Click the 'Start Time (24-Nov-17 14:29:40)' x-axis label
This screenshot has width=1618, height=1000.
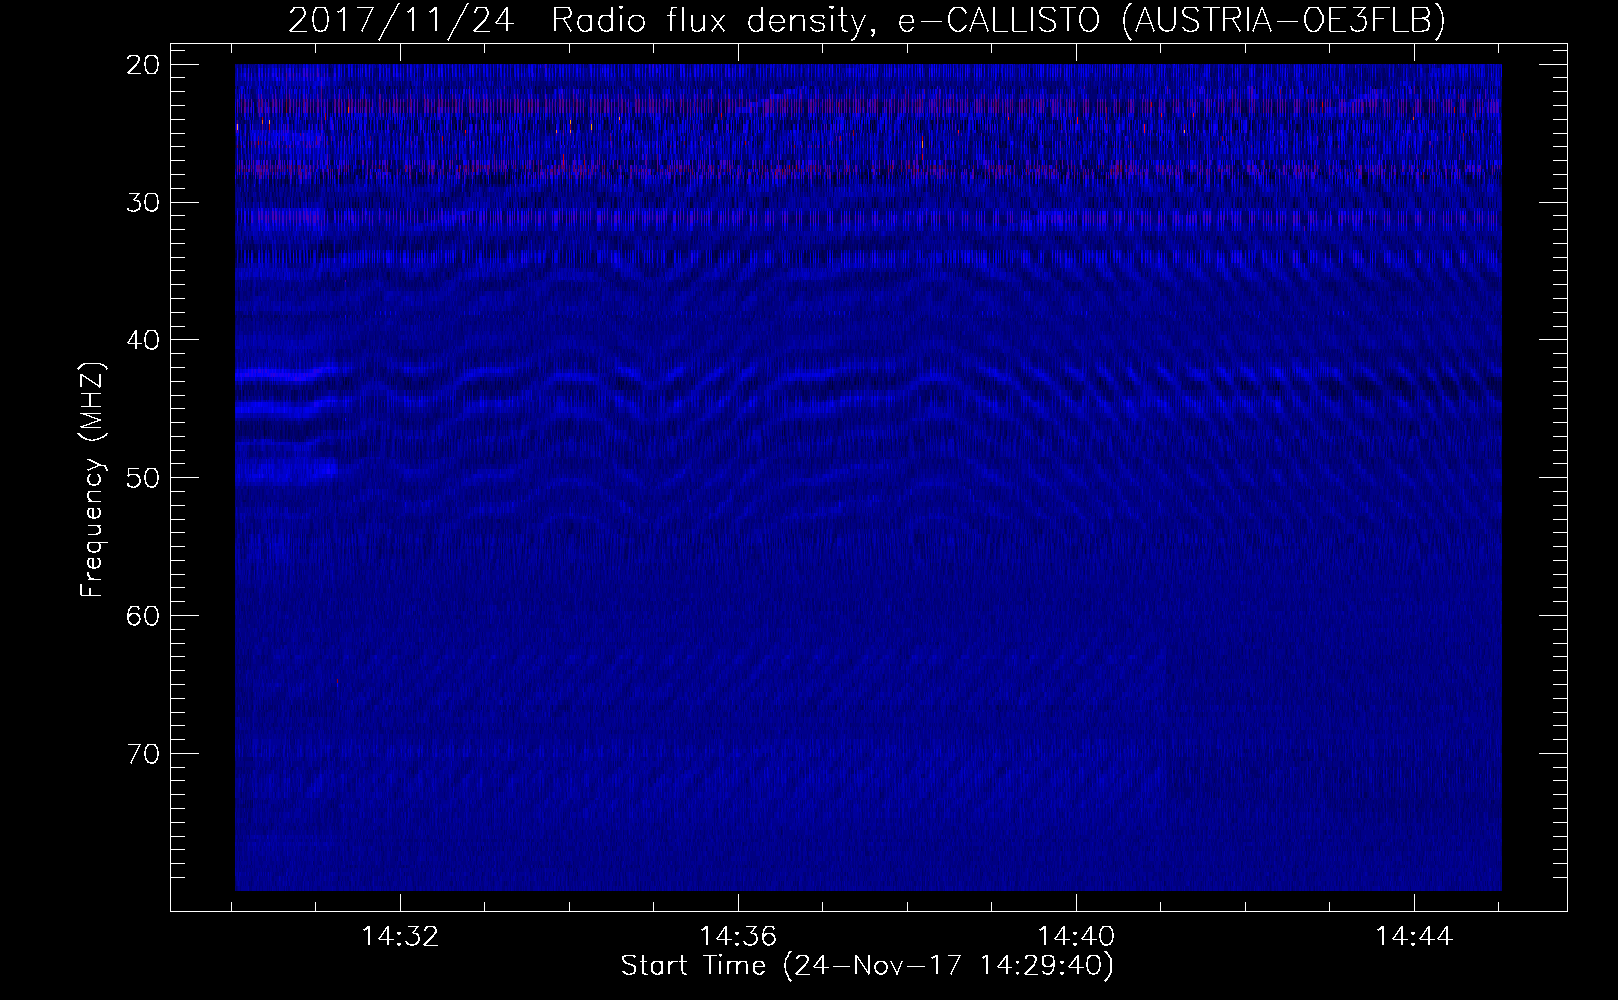click(867, 966)
